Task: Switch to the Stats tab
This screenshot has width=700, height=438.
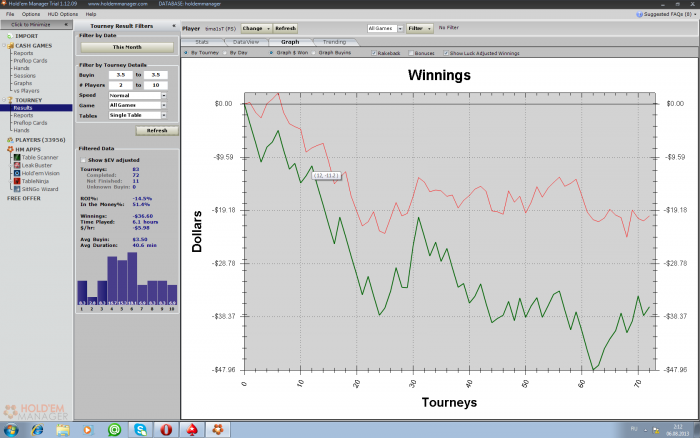Action: (202, 42)
